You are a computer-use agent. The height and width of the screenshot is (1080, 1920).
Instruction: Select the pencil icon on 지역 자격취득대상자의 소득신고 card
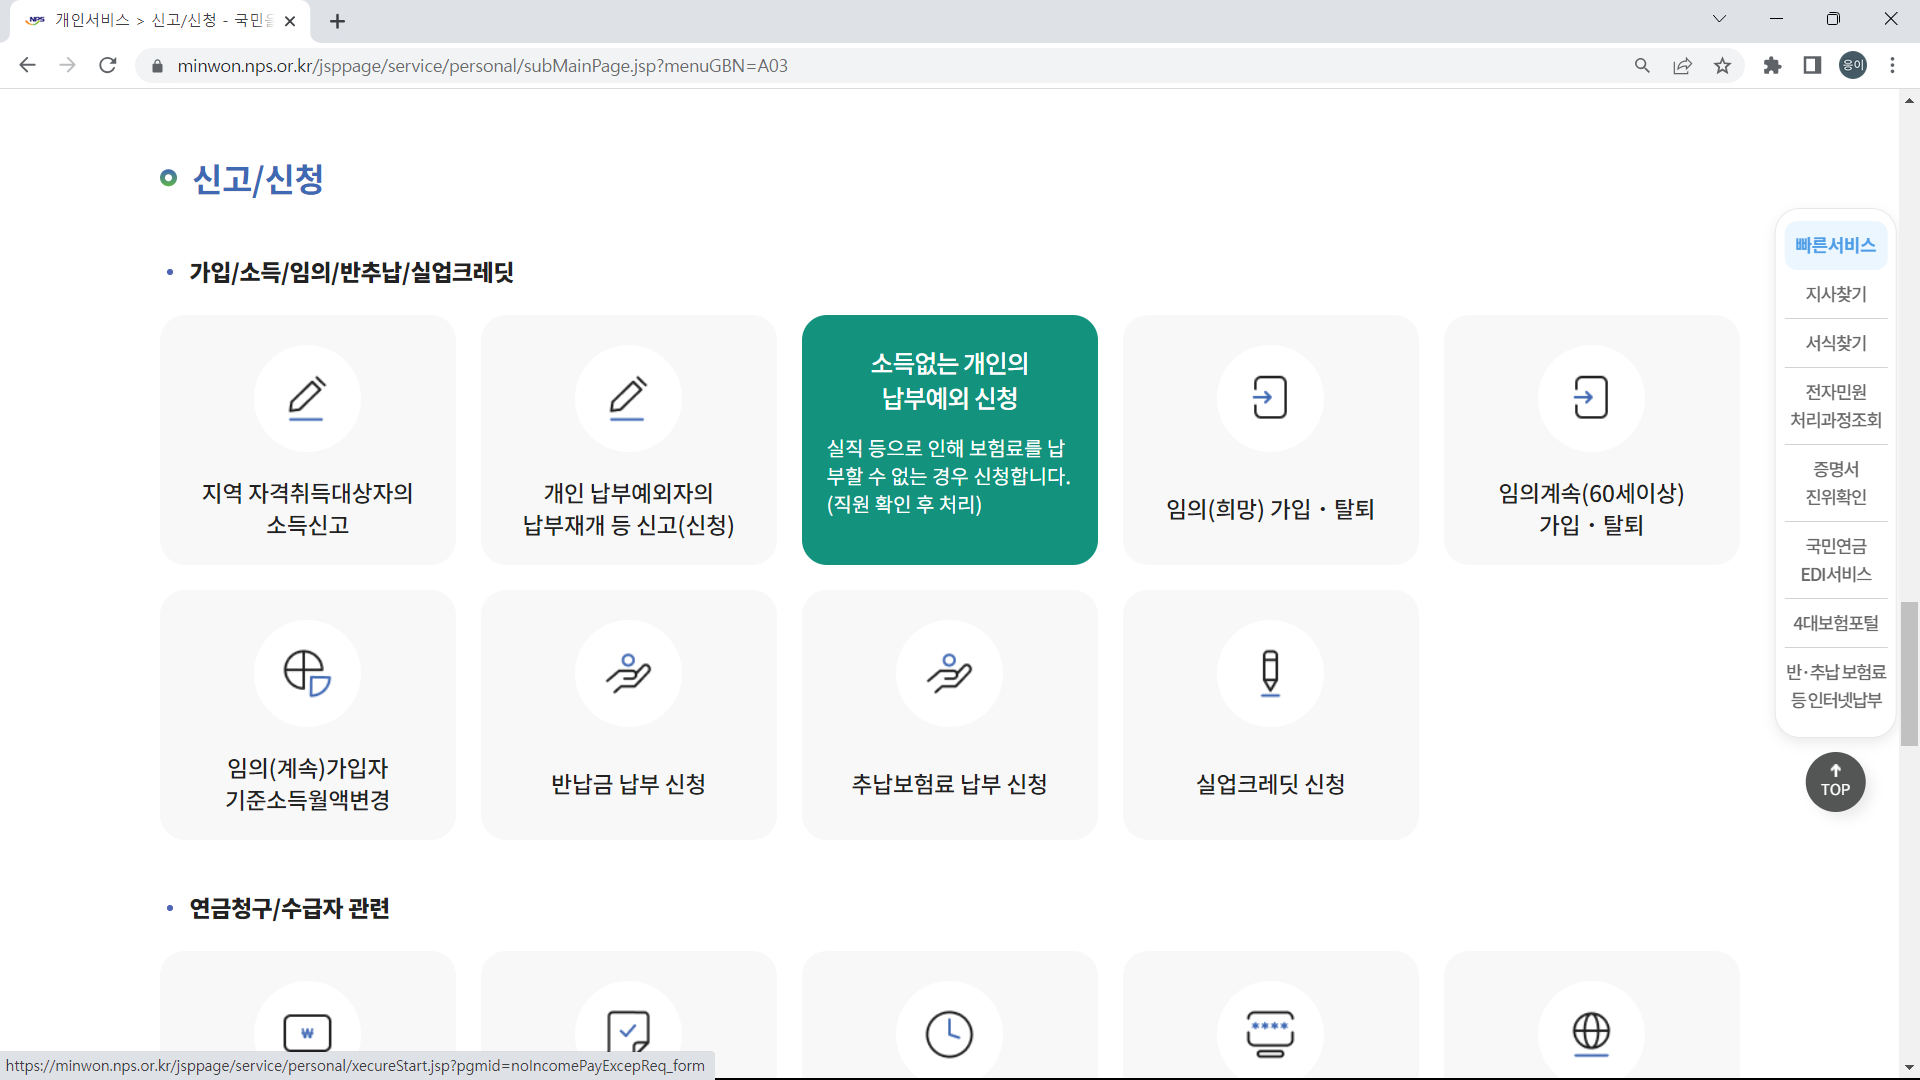click(x=307, y=398)
